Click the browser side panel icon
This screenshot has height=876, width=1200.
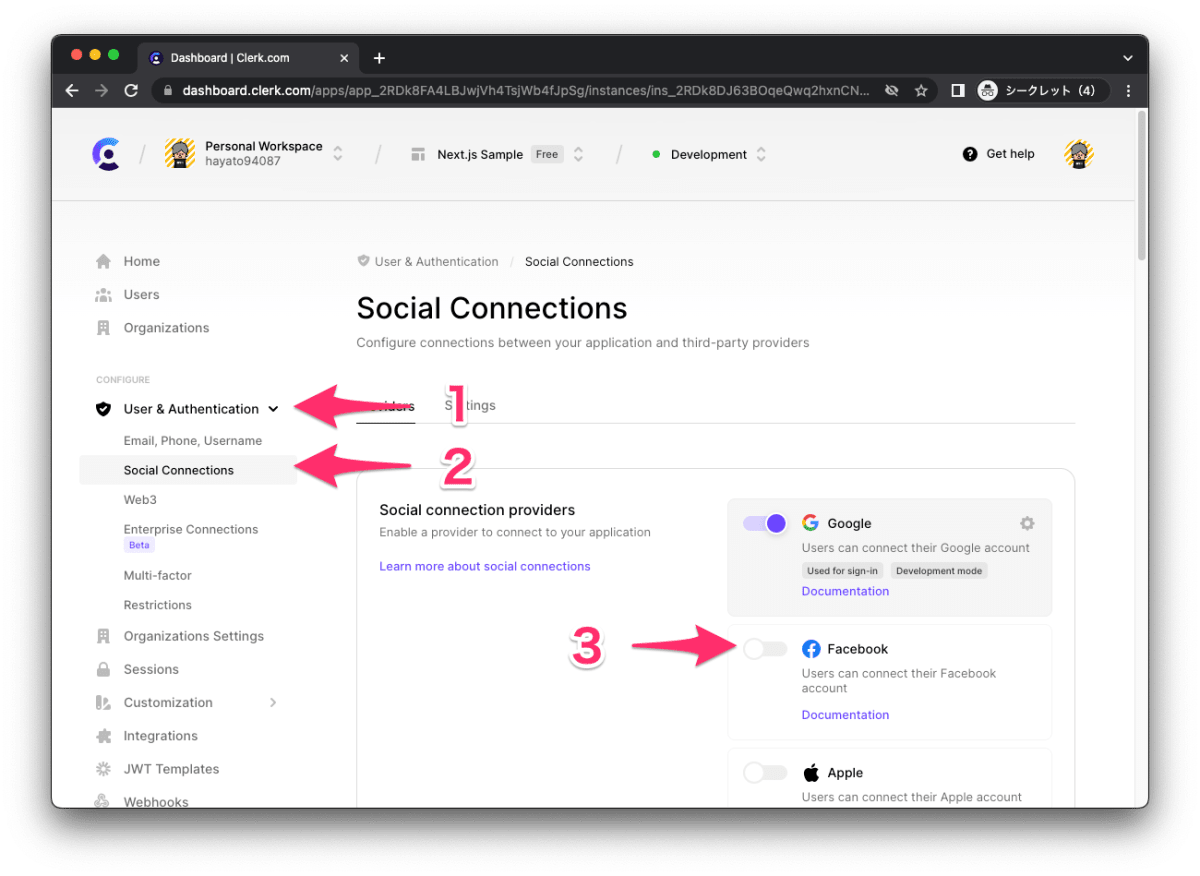(957, 90)
